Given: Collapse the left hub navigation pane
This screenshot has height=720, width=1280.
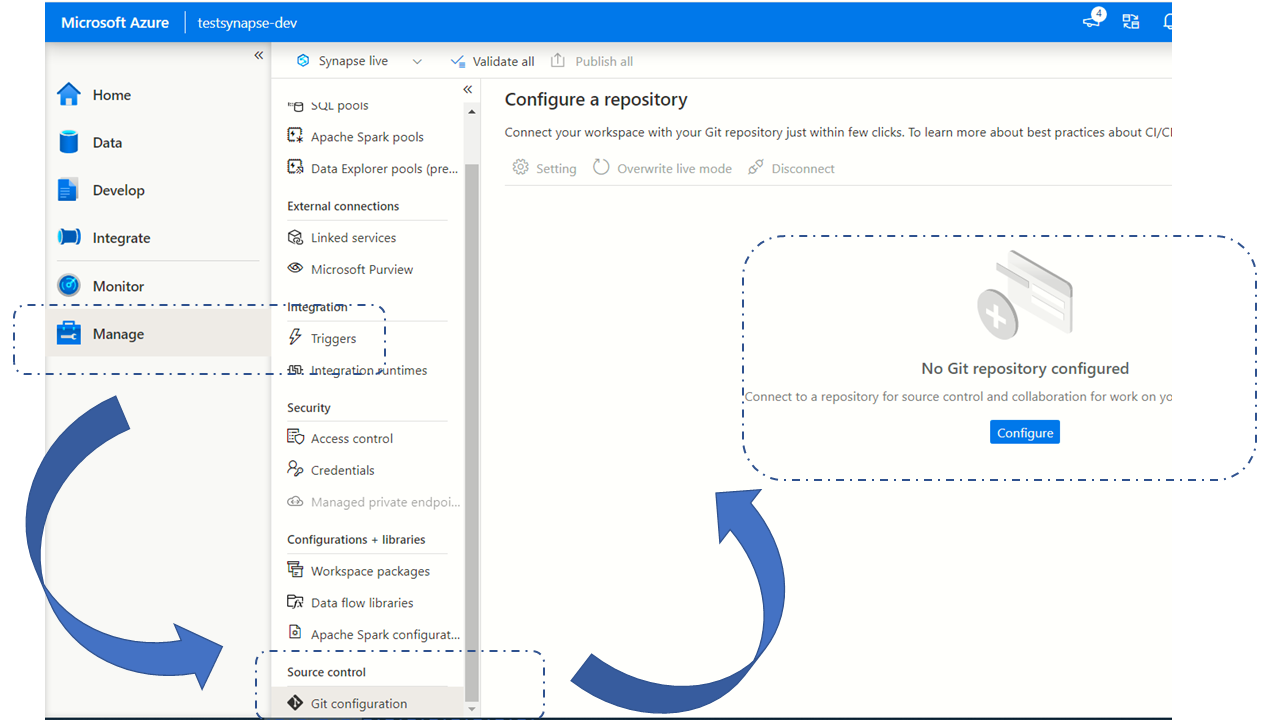Looking at the screenshot, I should (x=258, y=56).
